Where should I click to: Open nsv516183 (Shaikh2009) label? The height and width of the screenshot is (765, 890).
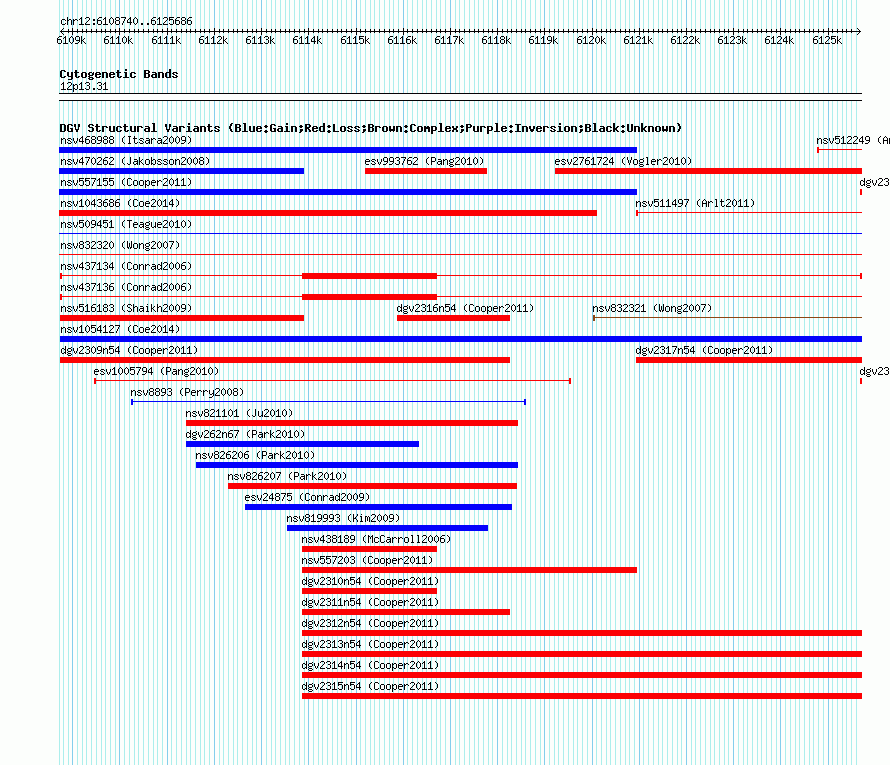tap(126, 308)
